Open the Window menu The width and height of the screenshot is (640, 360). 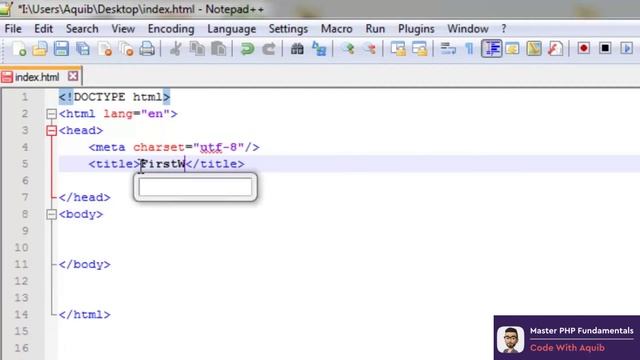[x=468, y=29]
